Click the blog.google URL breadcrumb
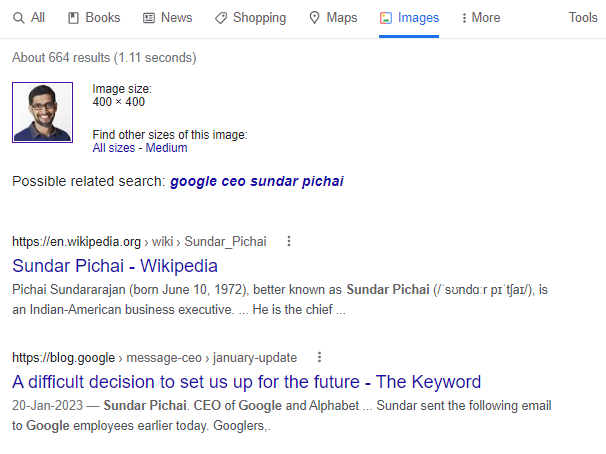Viewport: 606px width, 454px height. (x=64, y=357)
